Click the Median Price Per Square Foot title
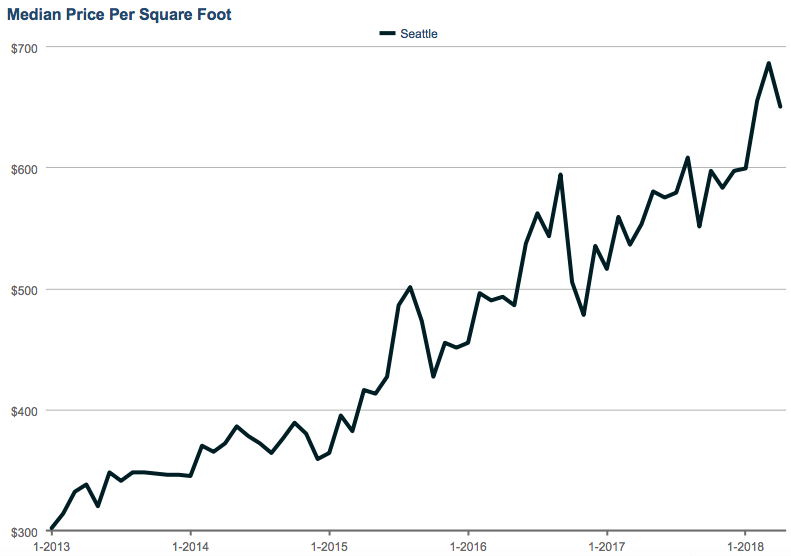Viewport: 791px width, 556px height. [119, 15]
